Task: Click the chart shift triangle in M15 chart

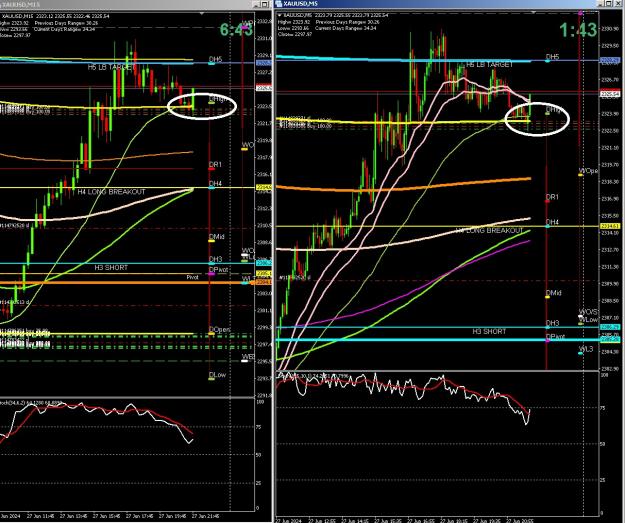Action: coord(202,14)
